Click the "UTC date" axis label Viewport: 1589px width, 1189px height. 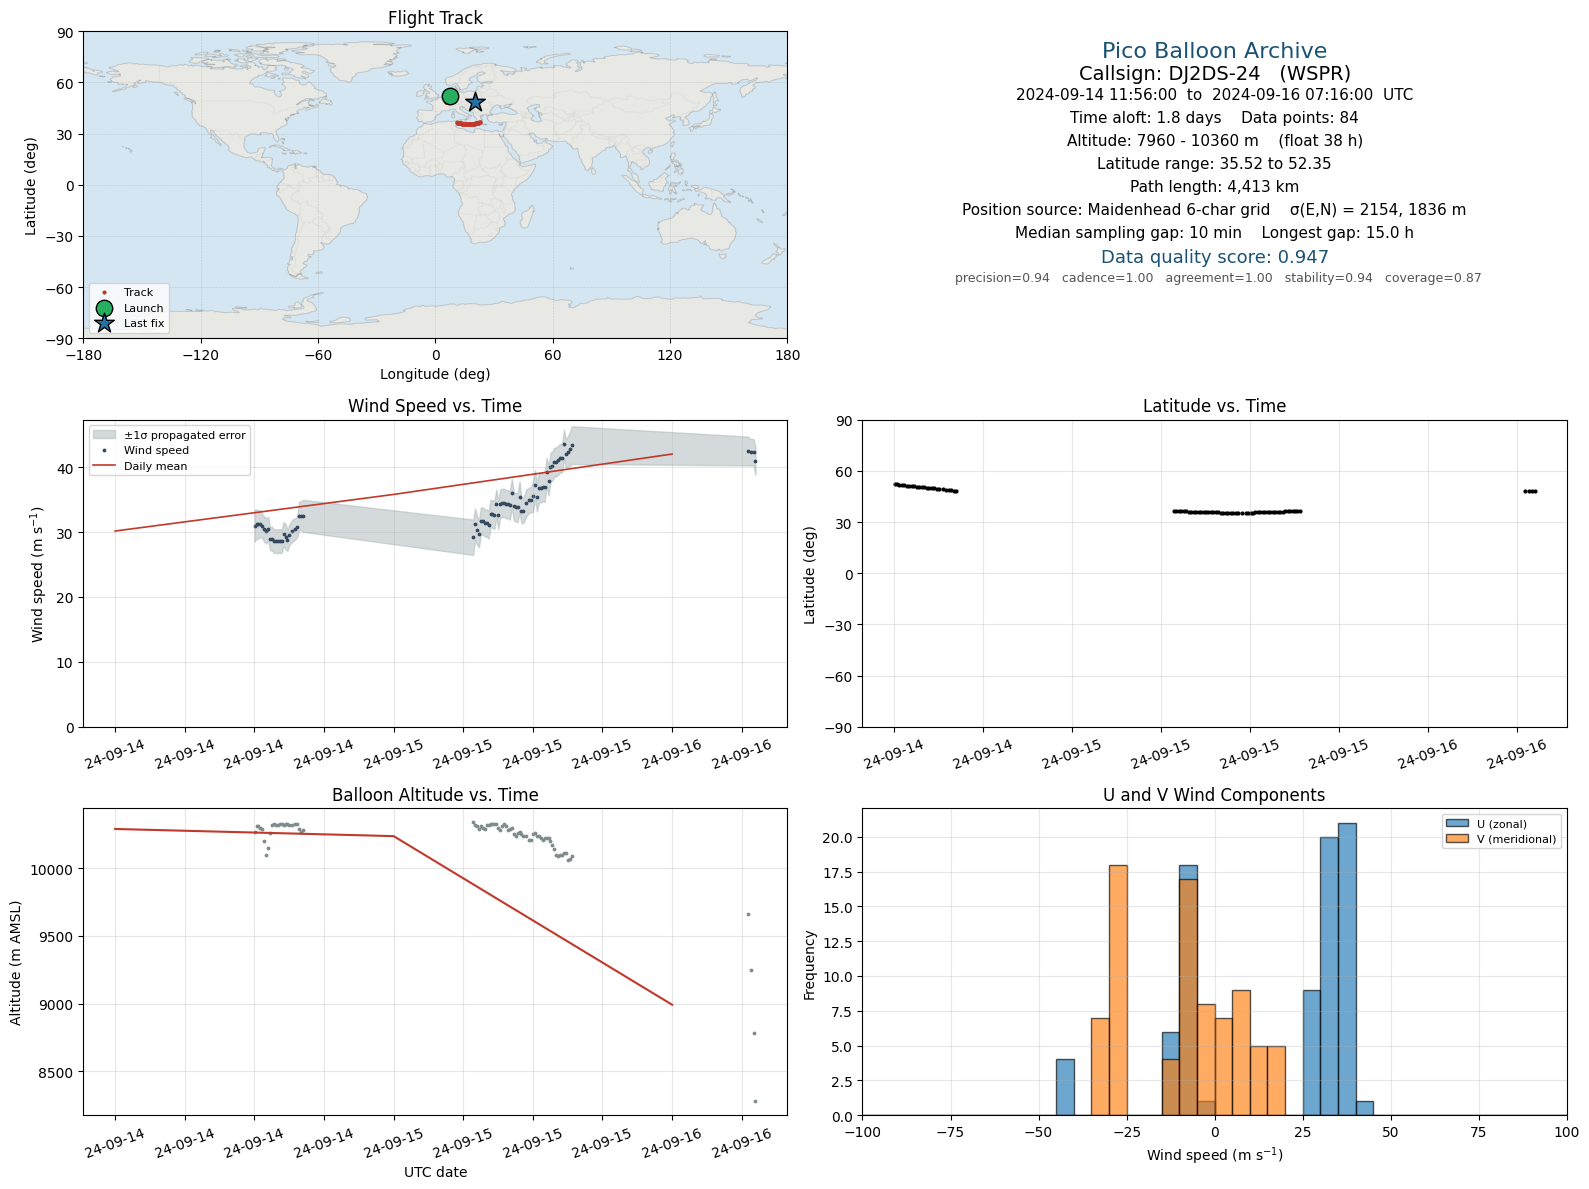point(435,1172)
